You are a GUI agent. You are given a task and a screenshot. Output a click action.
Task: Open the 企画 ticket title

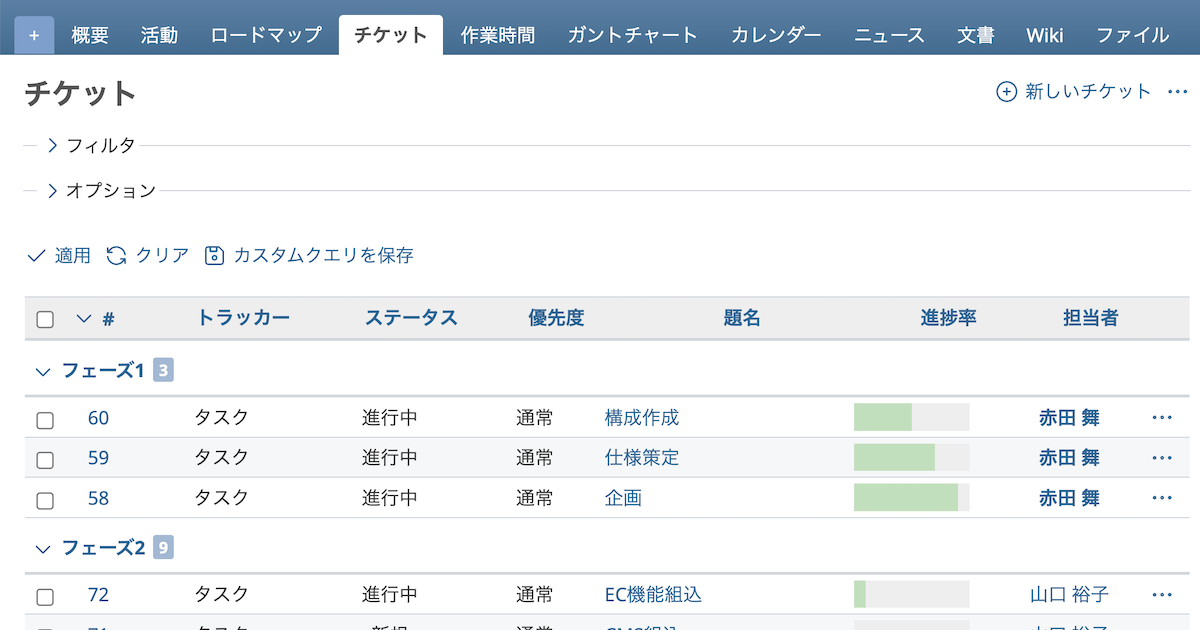coord(623,498)
